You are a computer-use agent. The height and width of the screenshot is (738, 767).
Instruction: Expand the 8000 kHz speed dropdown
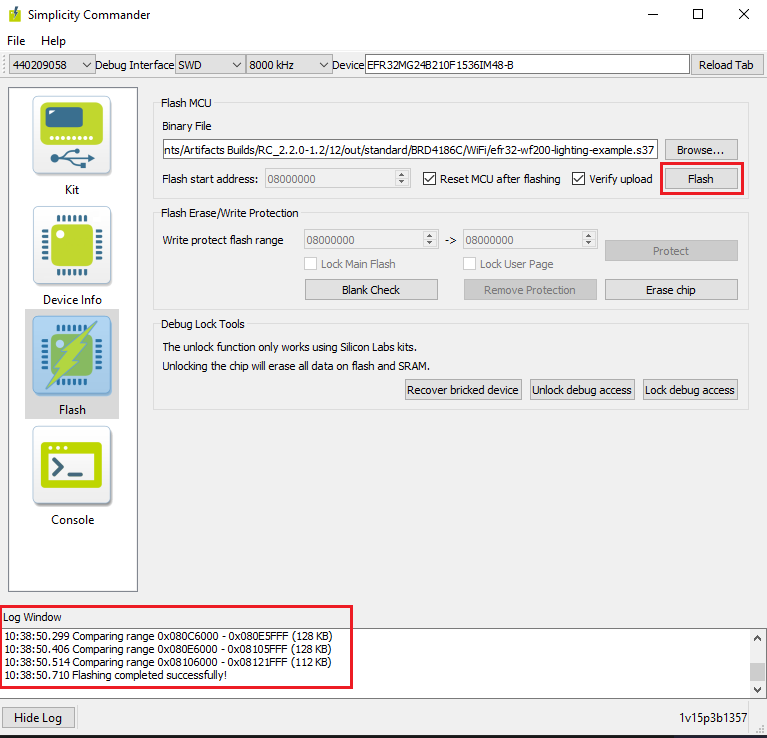[288, 65]
